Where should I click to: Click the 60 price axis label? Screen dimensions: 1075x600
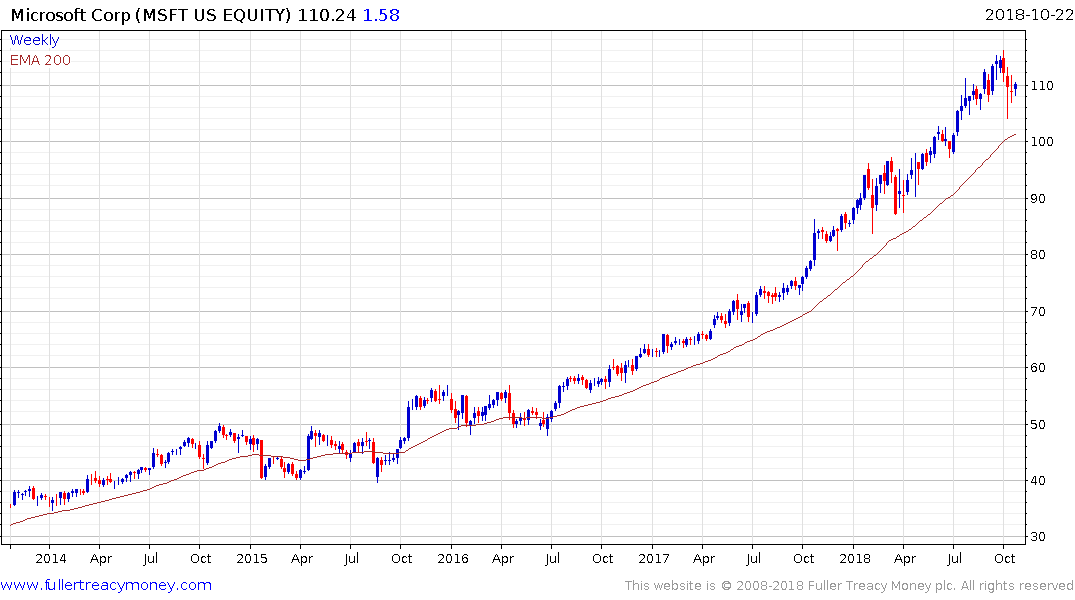click(1038, 368)
